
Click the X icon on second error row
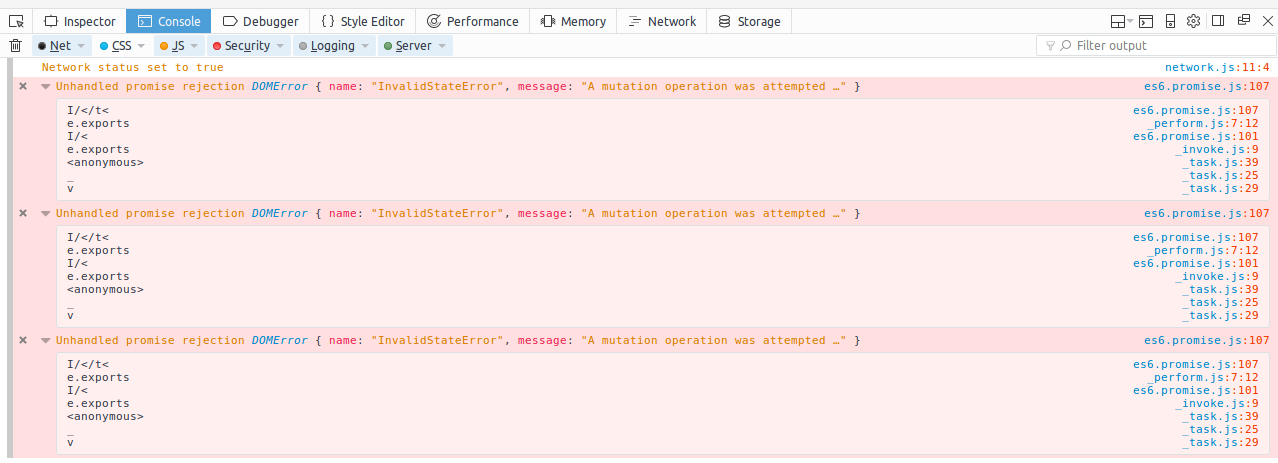point(23,214)
